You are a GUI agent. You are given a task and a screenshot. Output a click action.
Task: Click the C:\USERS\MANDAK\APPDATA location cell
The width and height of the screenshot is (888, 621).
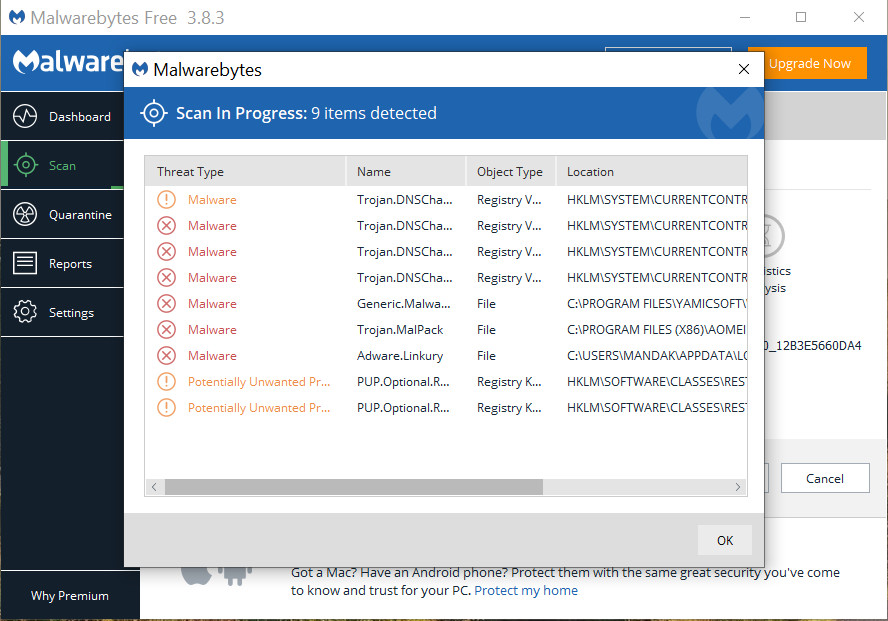tap(656, 356)
